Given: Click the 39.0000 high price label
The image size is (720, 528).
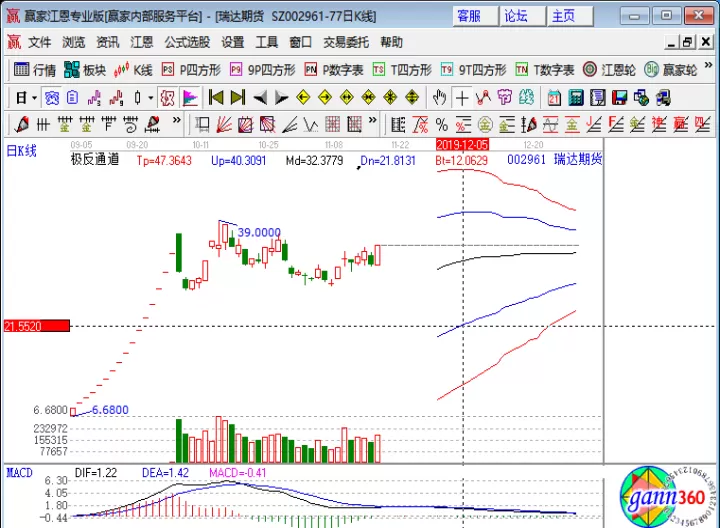Looking at the screenshot, I should tap(259, 232).
